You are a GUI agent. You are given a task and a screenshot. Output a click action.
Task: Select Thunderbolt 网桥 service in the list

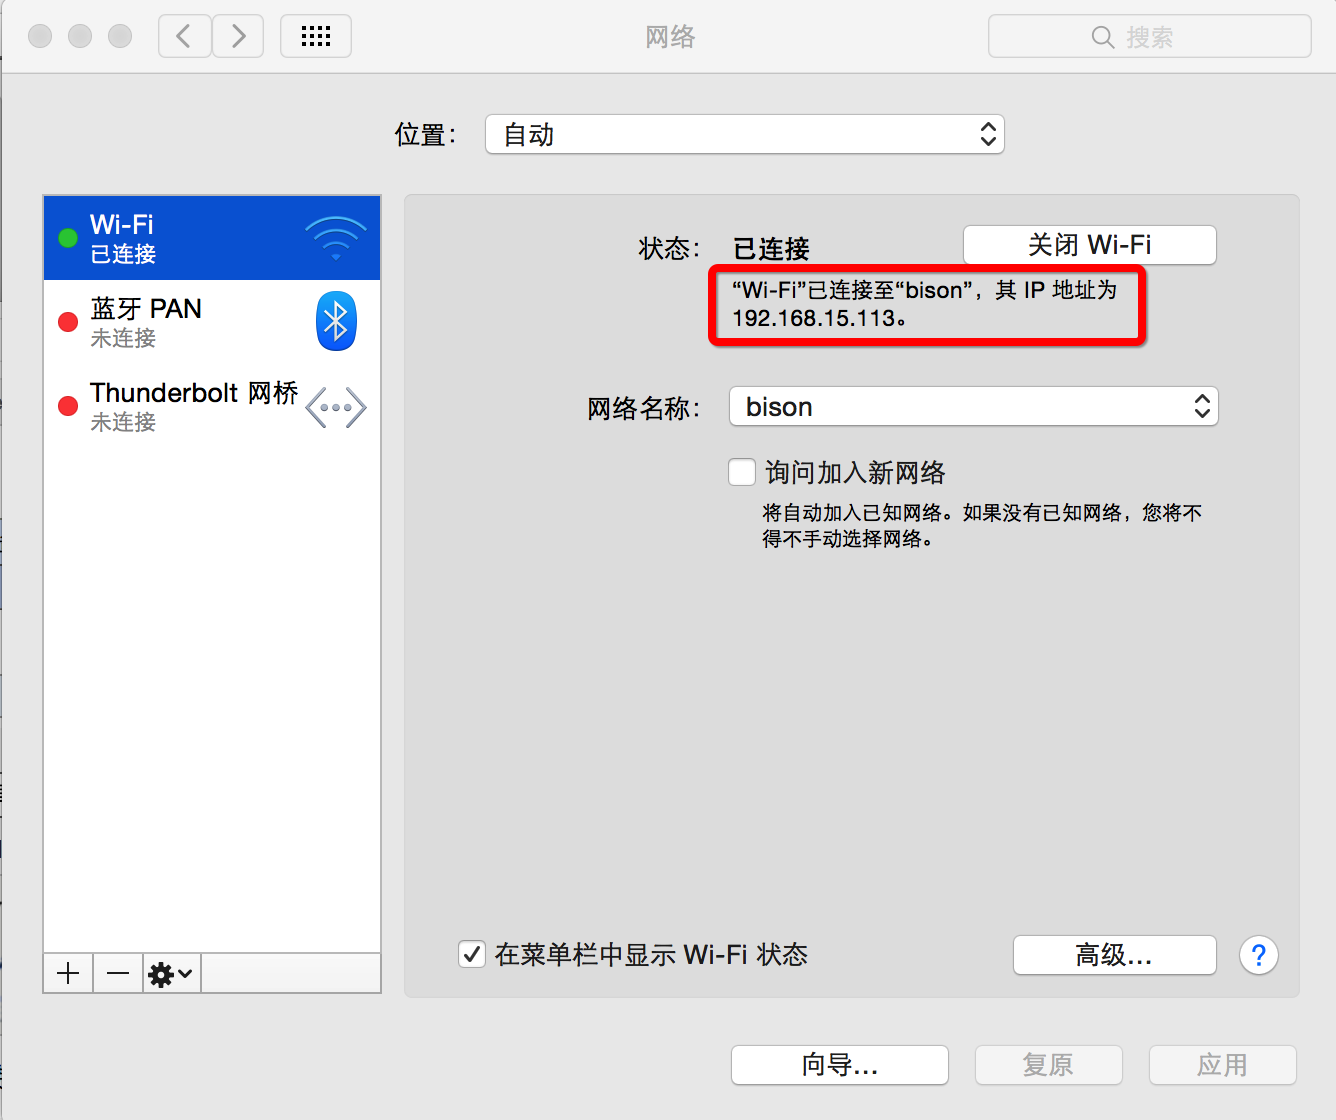(x=212, y=406)
